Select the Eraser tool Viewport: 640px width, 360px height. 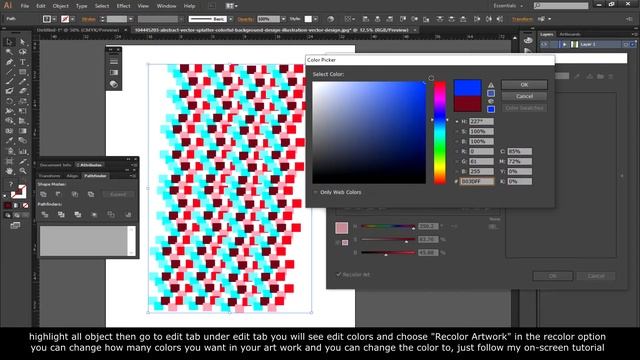coord(22,91)
